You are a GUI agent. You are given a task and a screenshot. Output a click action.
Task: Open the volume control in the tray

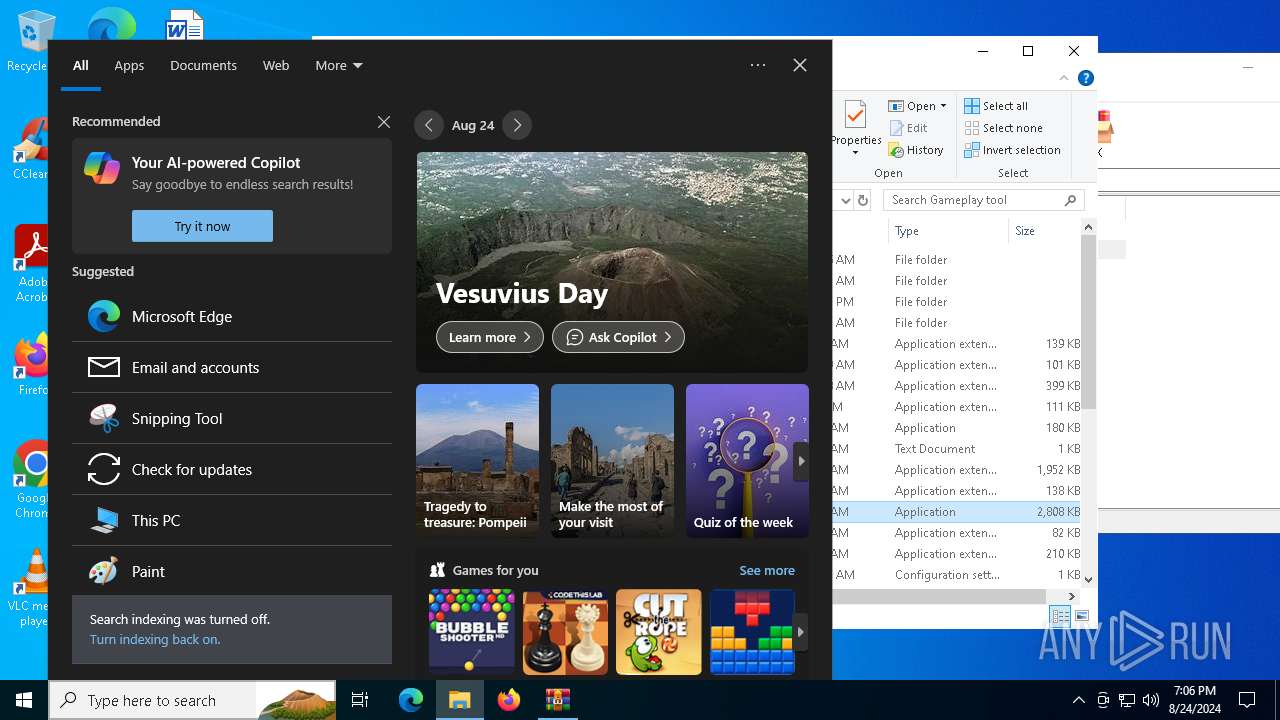click(1151, 700)
